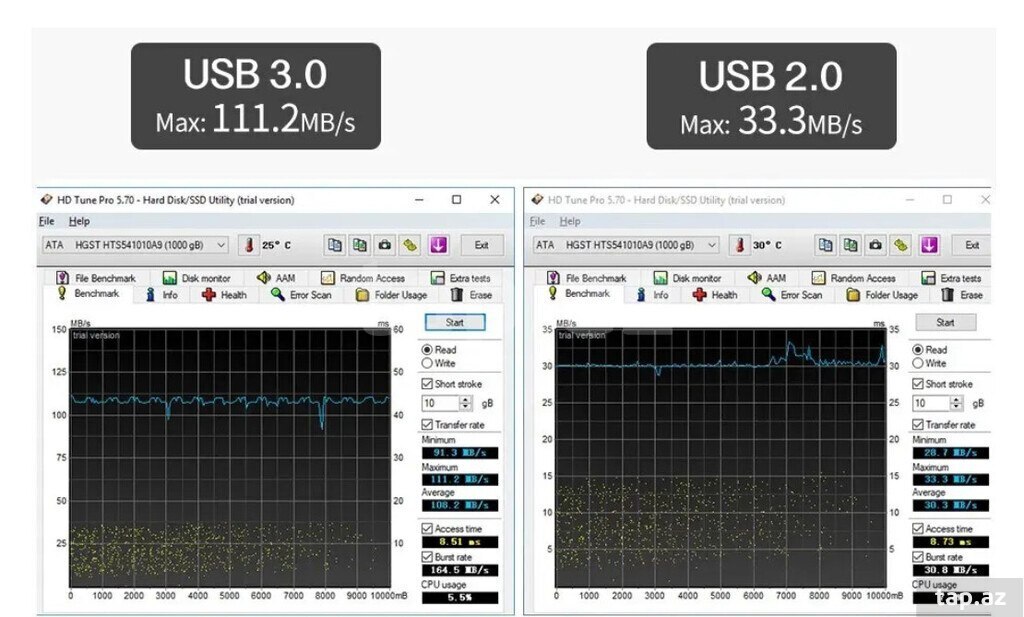Click Burst rate value 164.5 MB/s
Image resolution: width=1024 pixels, height=617 pixels.
[x=460, y=570]
